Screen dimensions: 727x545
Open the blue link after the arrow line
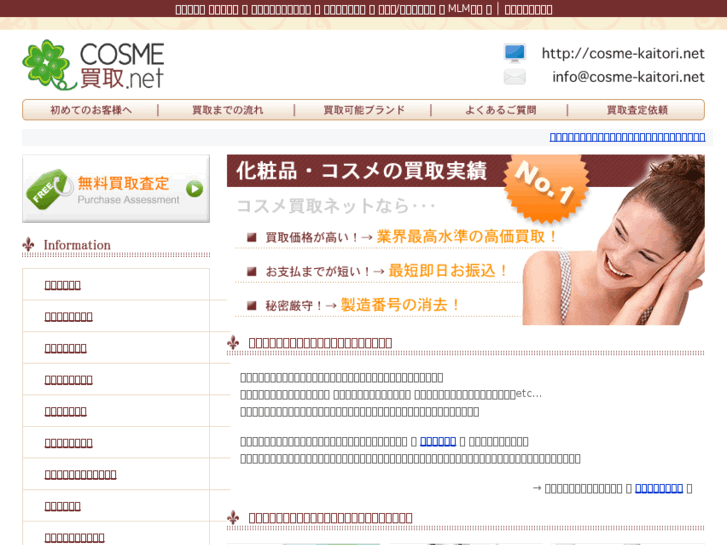(x=659, y=488)
